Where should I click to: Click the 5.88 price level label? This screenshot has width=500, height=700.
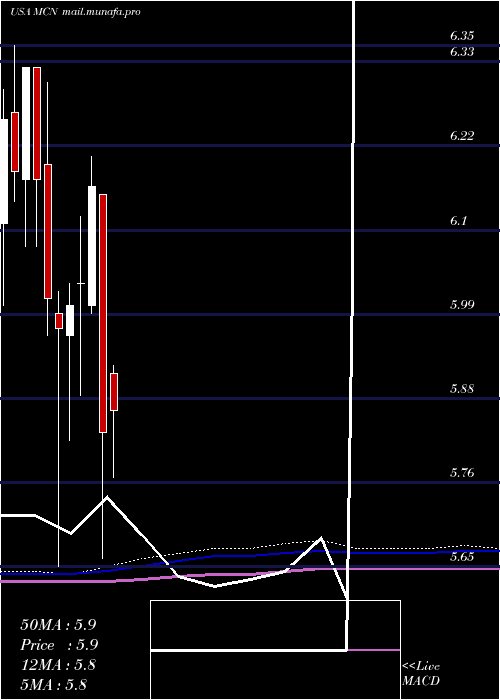click(x=462, y=389)
